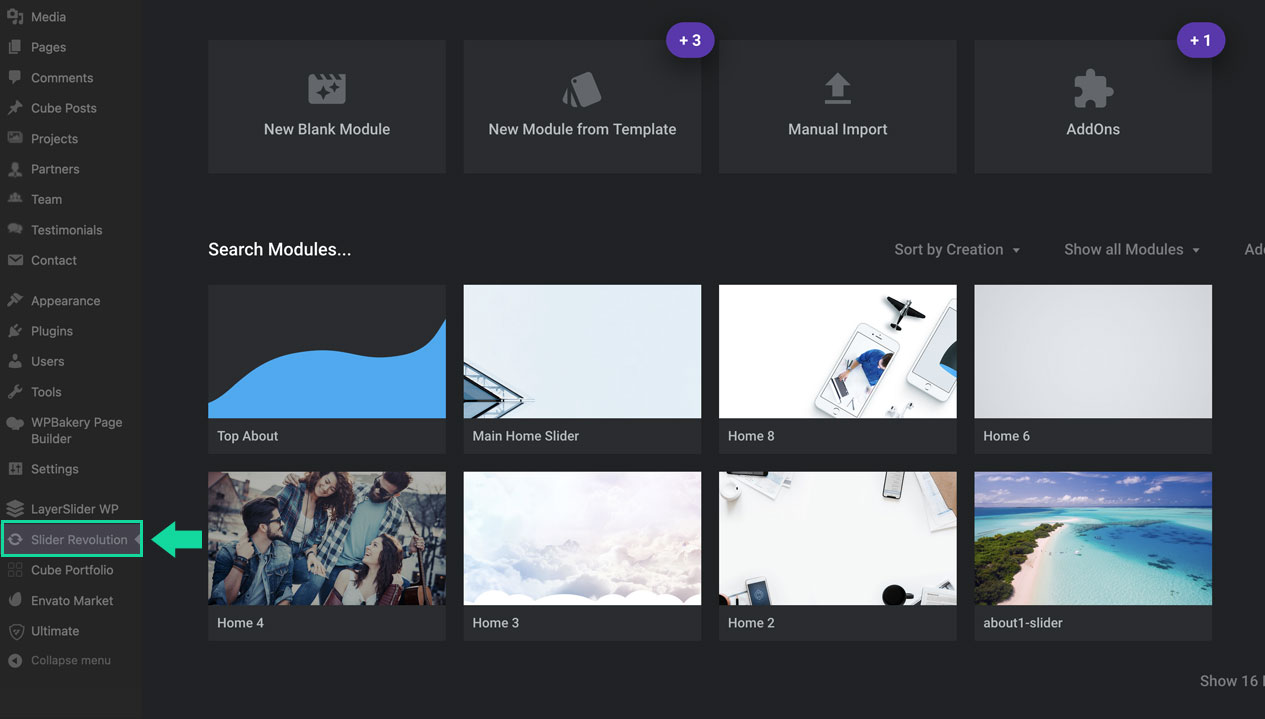This screenshot has height=719, width=1265.
Task: Click the +1 badge on AddOns card
Action: click(x=1200, y=41)
